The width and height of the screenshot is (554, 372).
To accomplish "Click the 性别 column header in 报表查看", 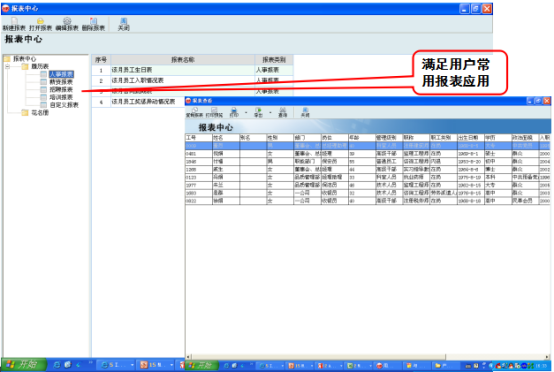I will click(x=280, y=137).
